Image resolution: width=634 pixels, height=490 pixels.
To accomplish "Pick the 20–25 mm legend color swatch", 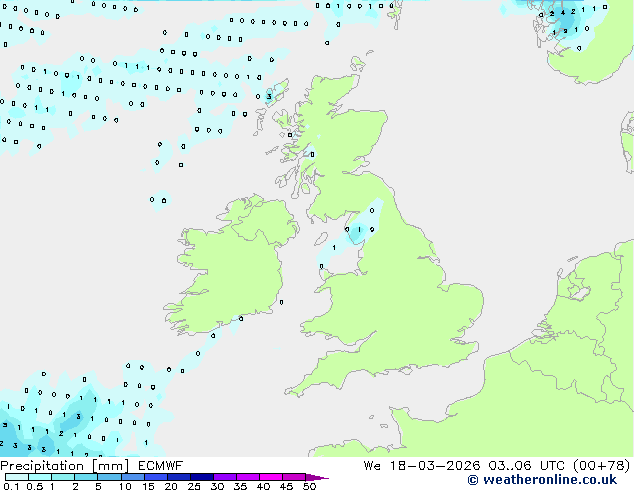I will (179, 477).
